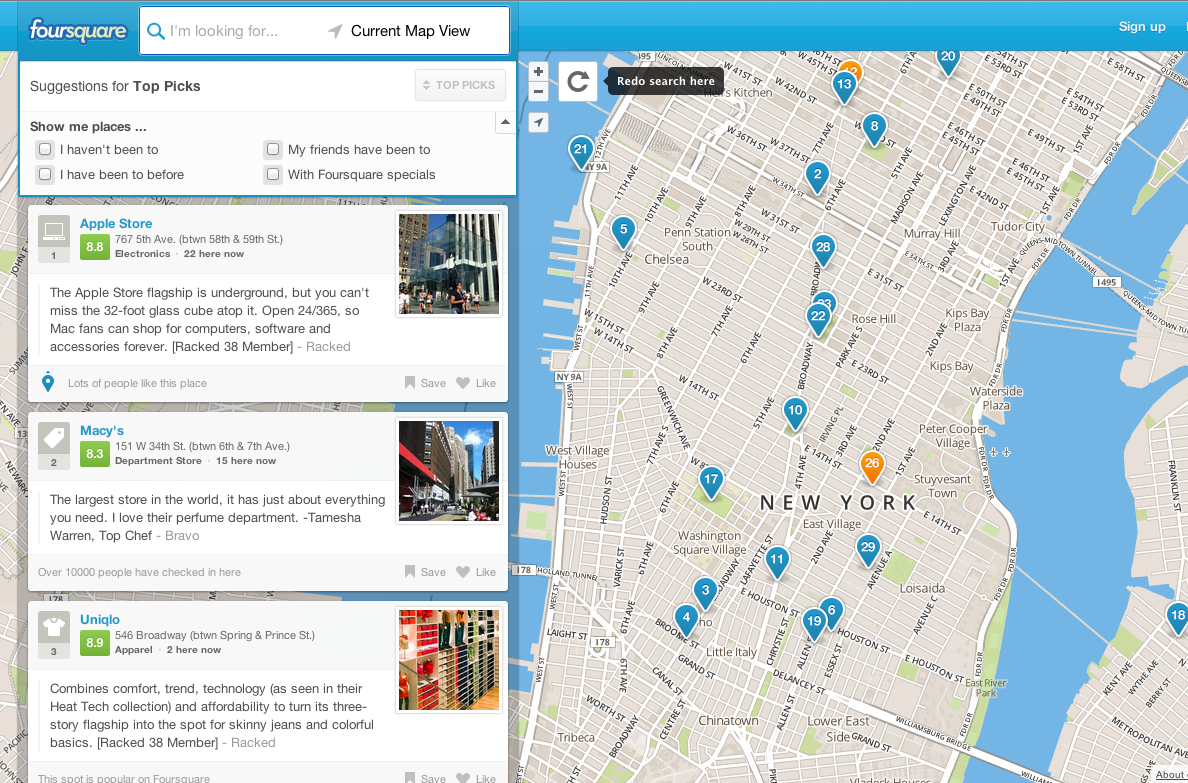Viewport: 1188px width, 783px height.
Task: Click the Apple Store electronics category icon
Action: coord(54,231)
